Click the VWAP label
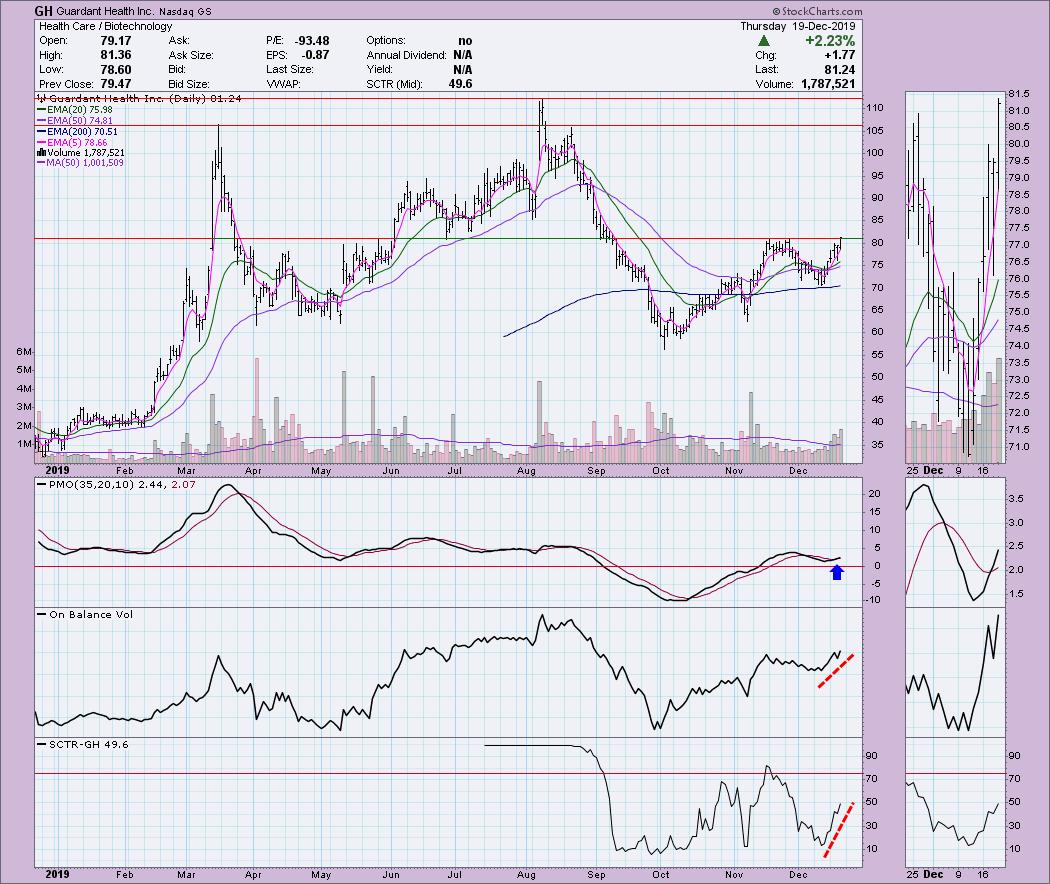The image size is (1050, 884). pyautogui.click(x=283, y=84)
